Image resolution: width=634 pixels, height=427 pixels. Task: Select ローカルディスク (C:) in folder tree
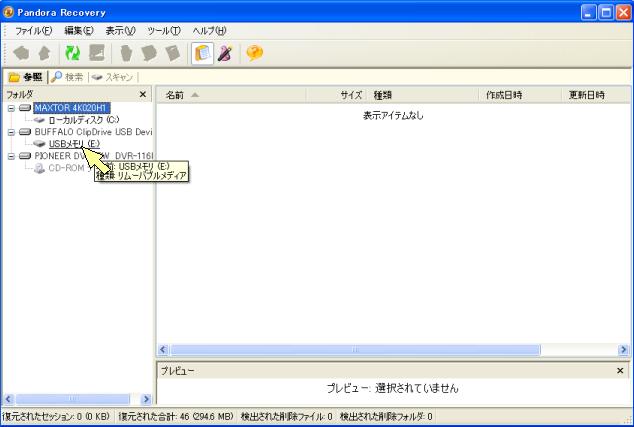84,120
